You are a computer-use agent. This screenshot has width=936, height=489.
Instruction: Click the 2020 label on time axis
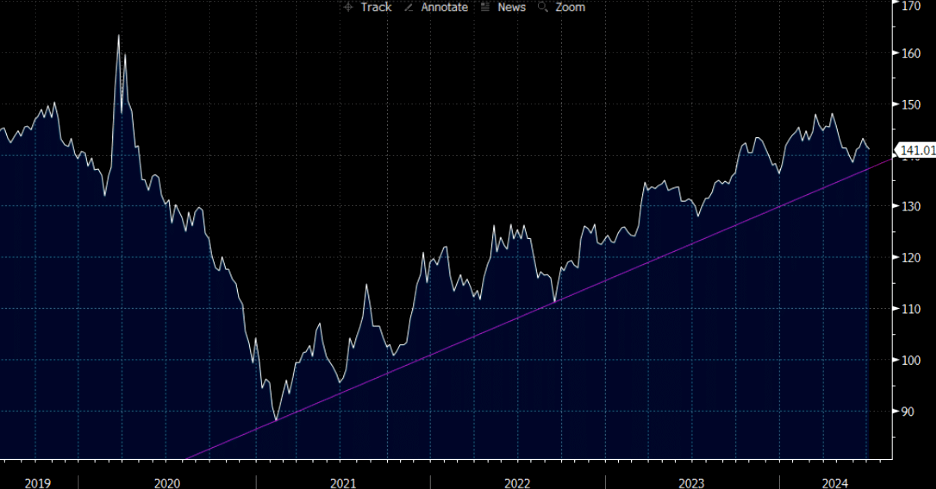[166, 483]
